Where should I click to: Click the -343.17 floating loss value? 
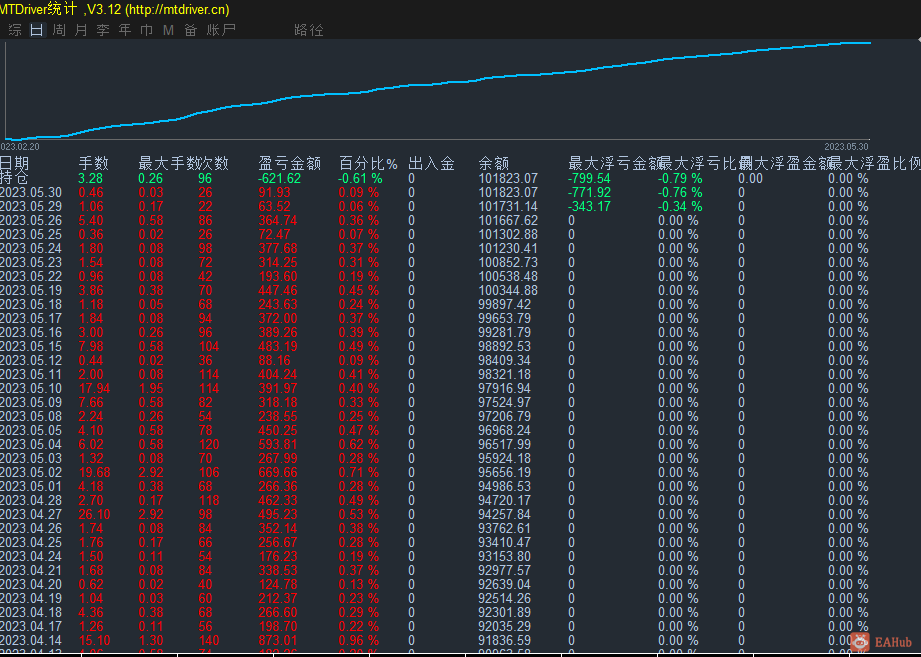coord(589,207)
